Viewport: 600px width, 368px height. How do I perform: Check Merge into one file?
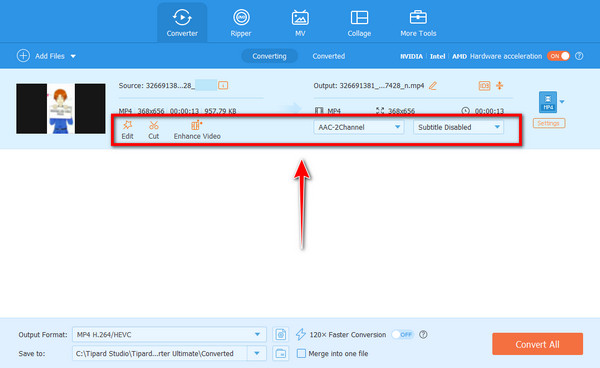click(302, 353)
